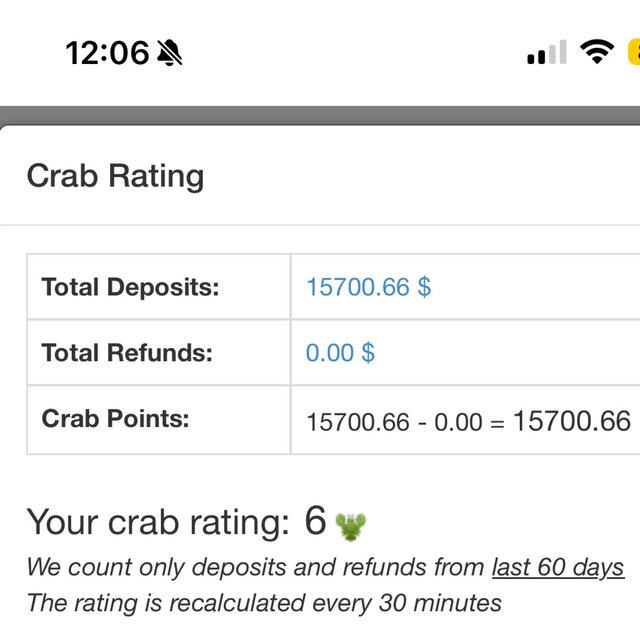The width and height of the screenshot is (640, 640).
Task: Tap the yellow battery indicator
Action: (633, 52)
